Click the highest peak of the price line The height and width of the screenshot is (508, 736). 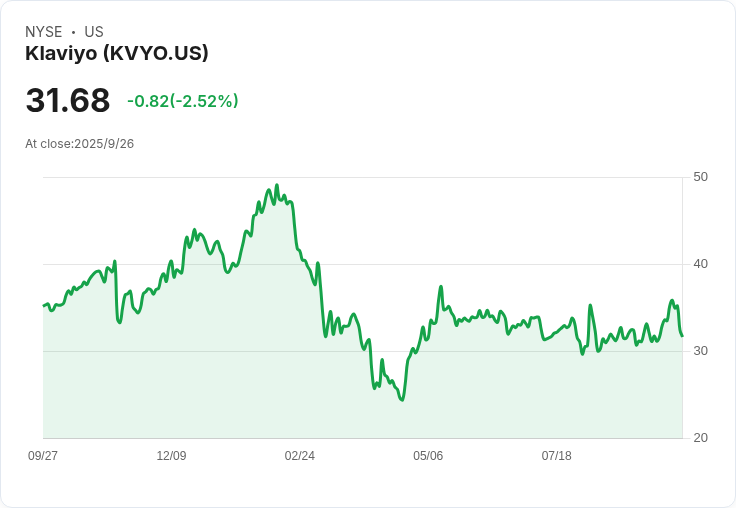pos(276,186)
